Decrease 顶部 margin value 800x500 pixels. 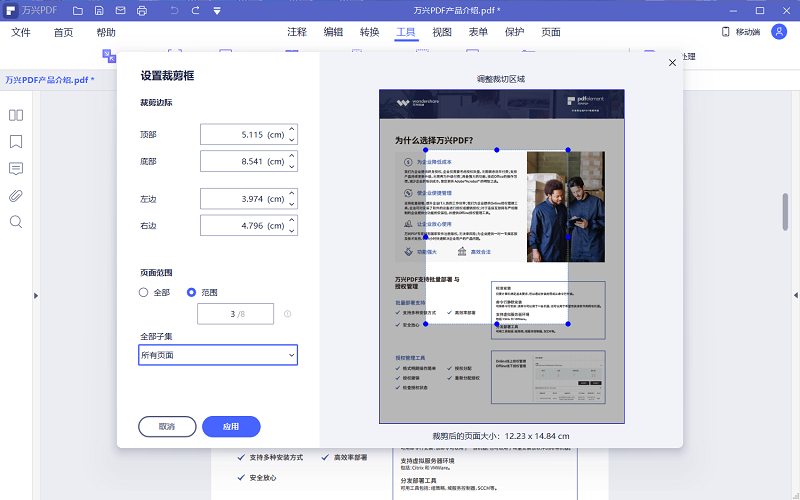(291, 140)
